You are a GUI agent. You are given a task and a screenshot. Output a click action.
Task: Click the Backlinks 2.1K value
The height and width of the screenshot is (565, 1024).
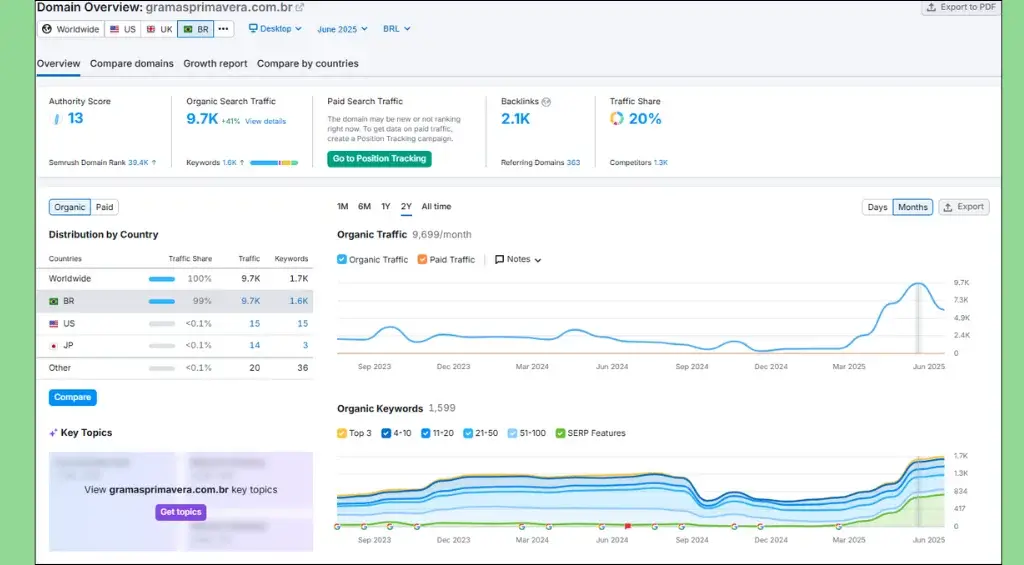pos(515,119)
